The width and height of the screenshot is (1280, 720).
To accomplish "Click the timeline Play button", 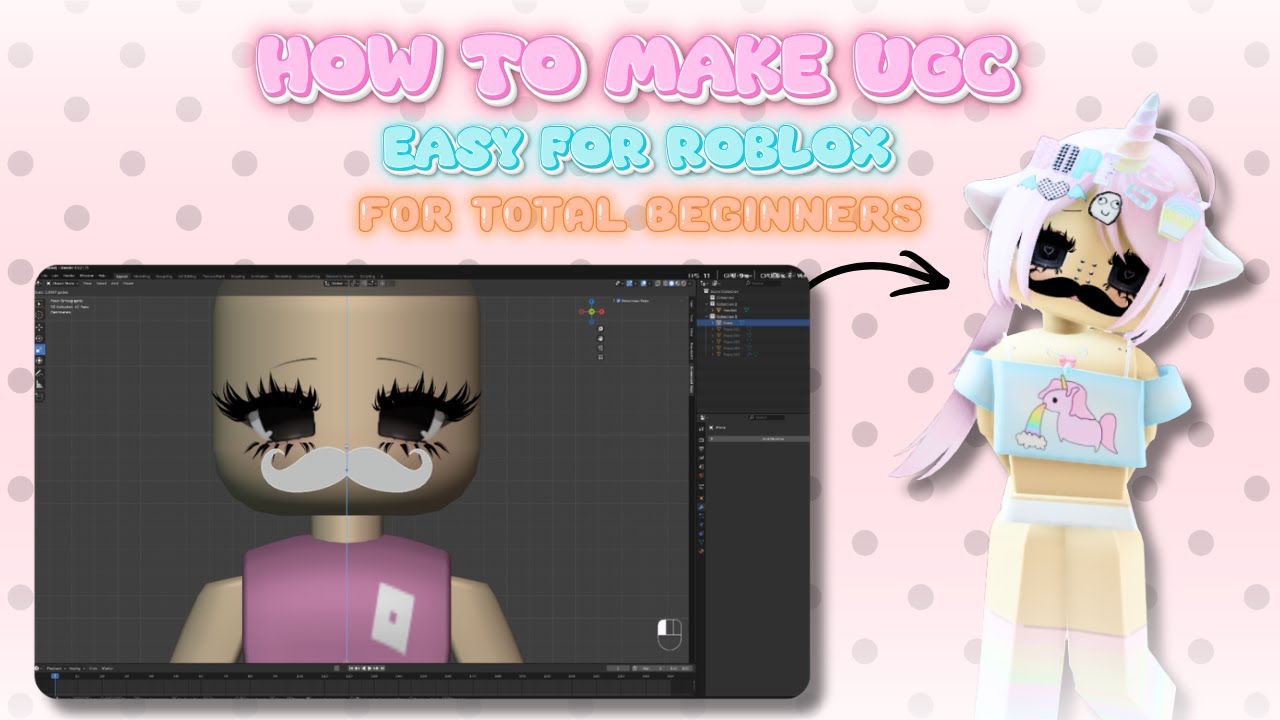I will coord(370,668).
